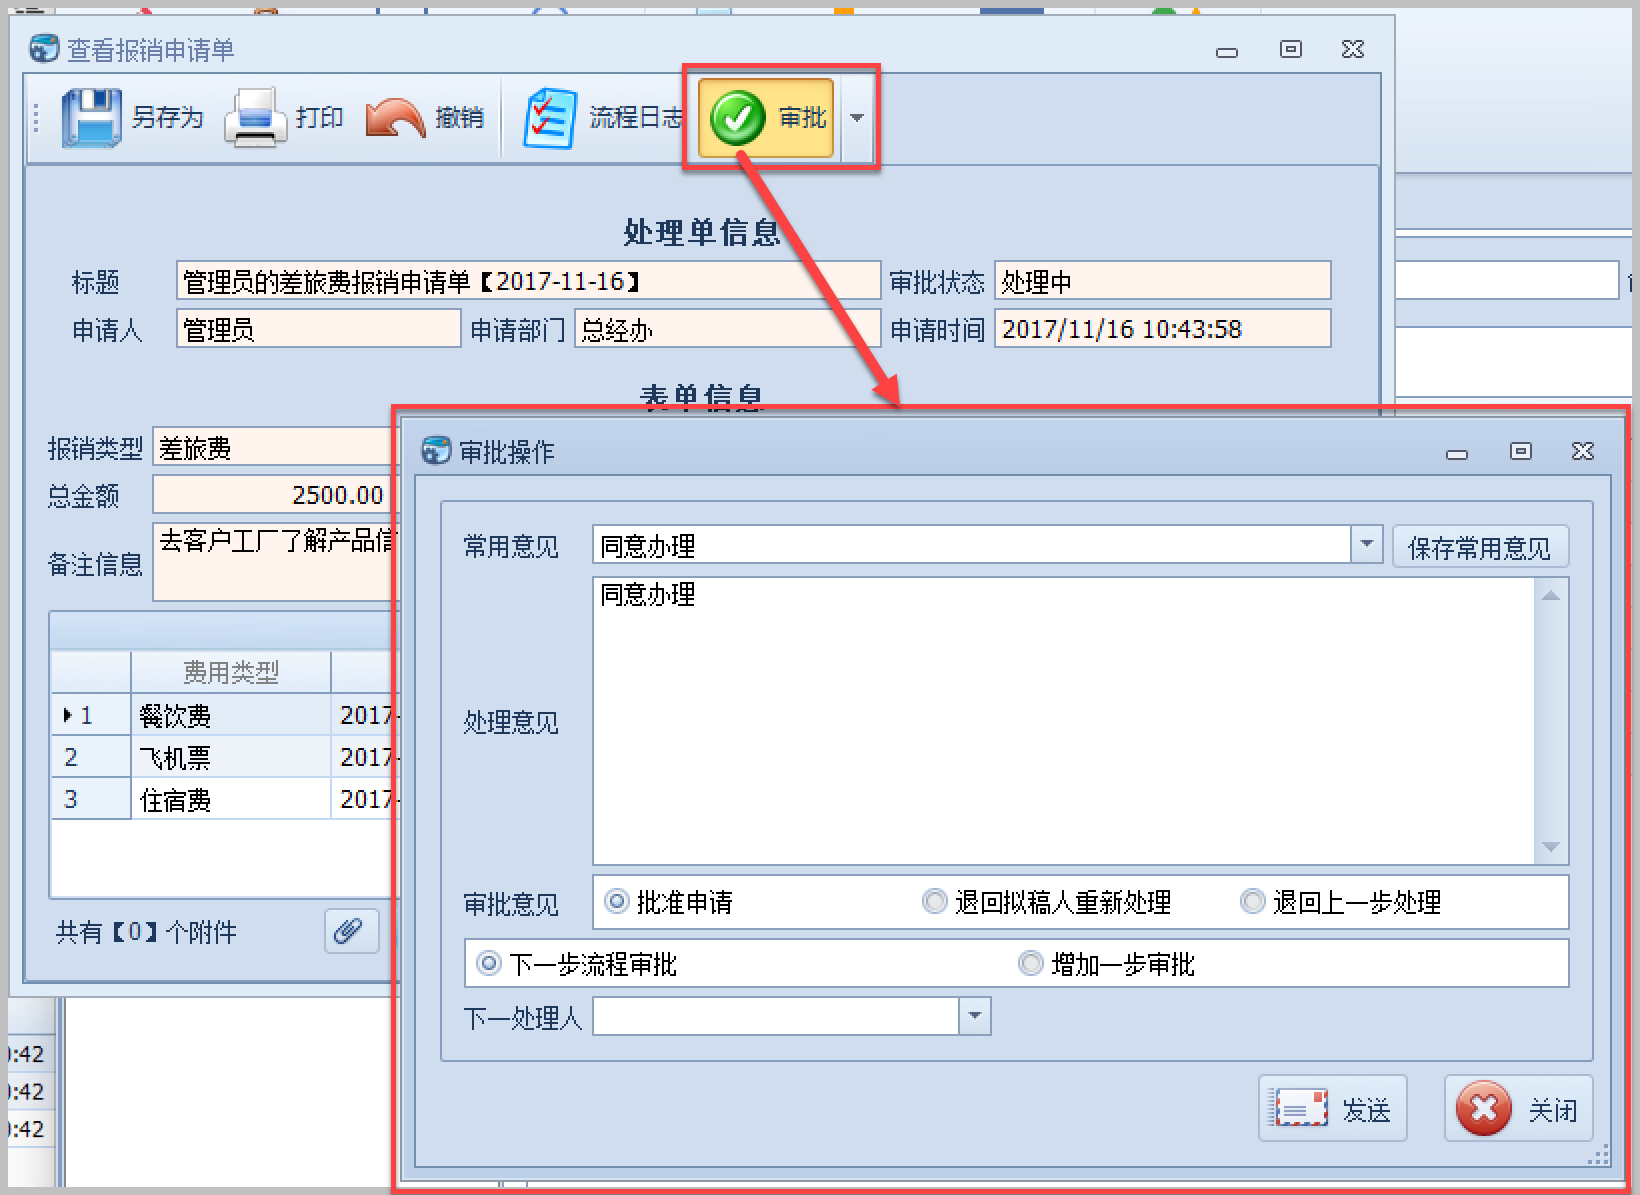Click the 处理意见 scrollbar down arrow

(x=1551, y=847)
